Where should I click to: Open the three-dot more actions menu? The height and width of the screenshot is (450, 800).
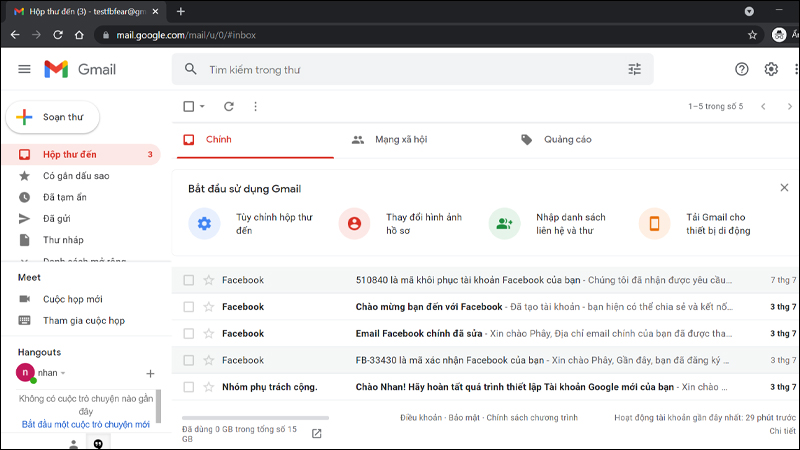(x=255, y=106)
